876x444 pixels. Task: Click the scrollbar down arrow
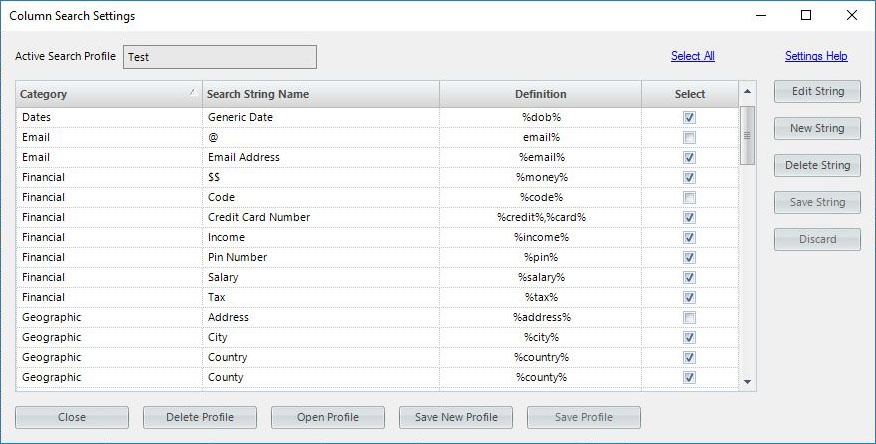pos(747,382)
